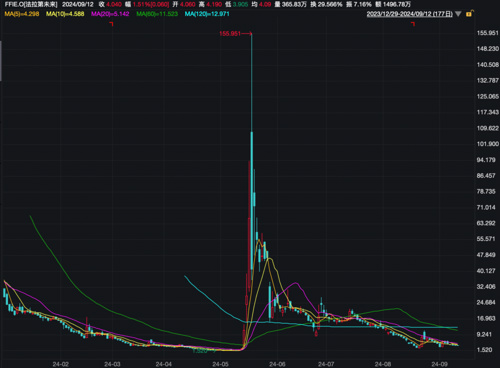Click the 24-09 date axis label
The width and height of the screenshot is (500, 368).
[x=439, y=364]
